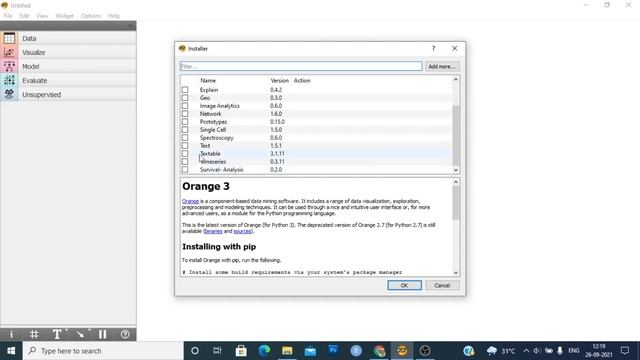Open the Unsupervised widget category
This screenshot has width=640, height=360.
click(68, 94)
